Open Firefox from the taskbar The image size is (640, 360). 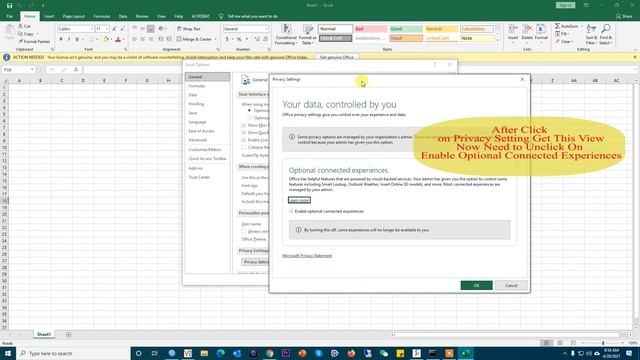[x=351, y=353]
